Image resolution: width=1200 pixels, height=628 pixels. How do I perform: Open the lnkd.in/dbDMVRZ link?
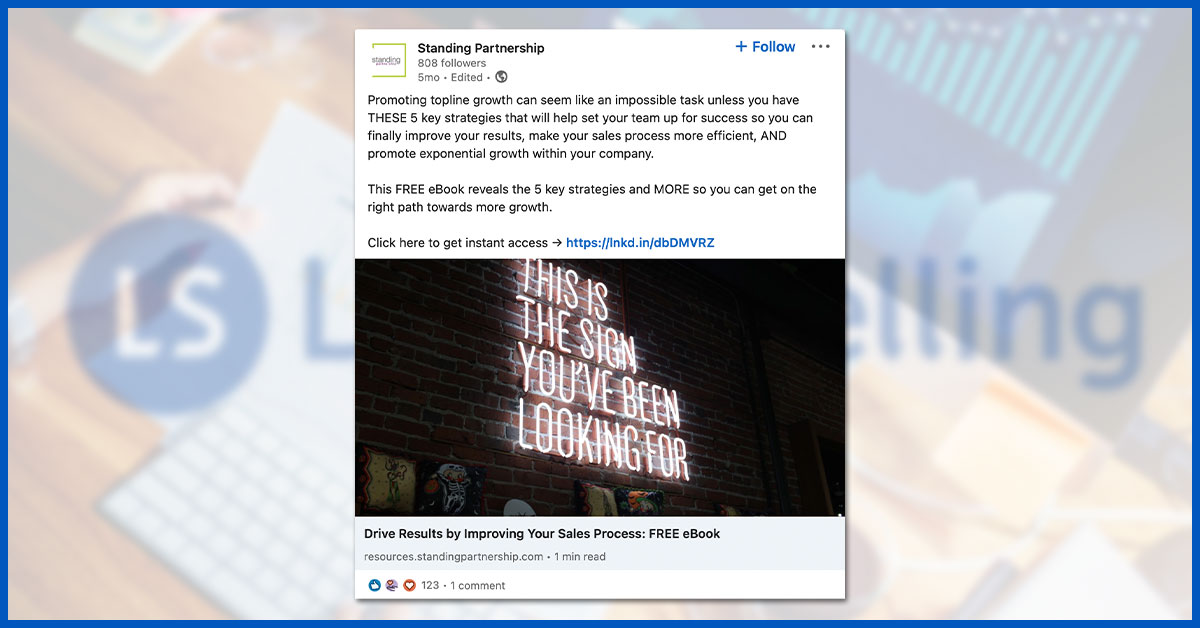click(640, 243)
